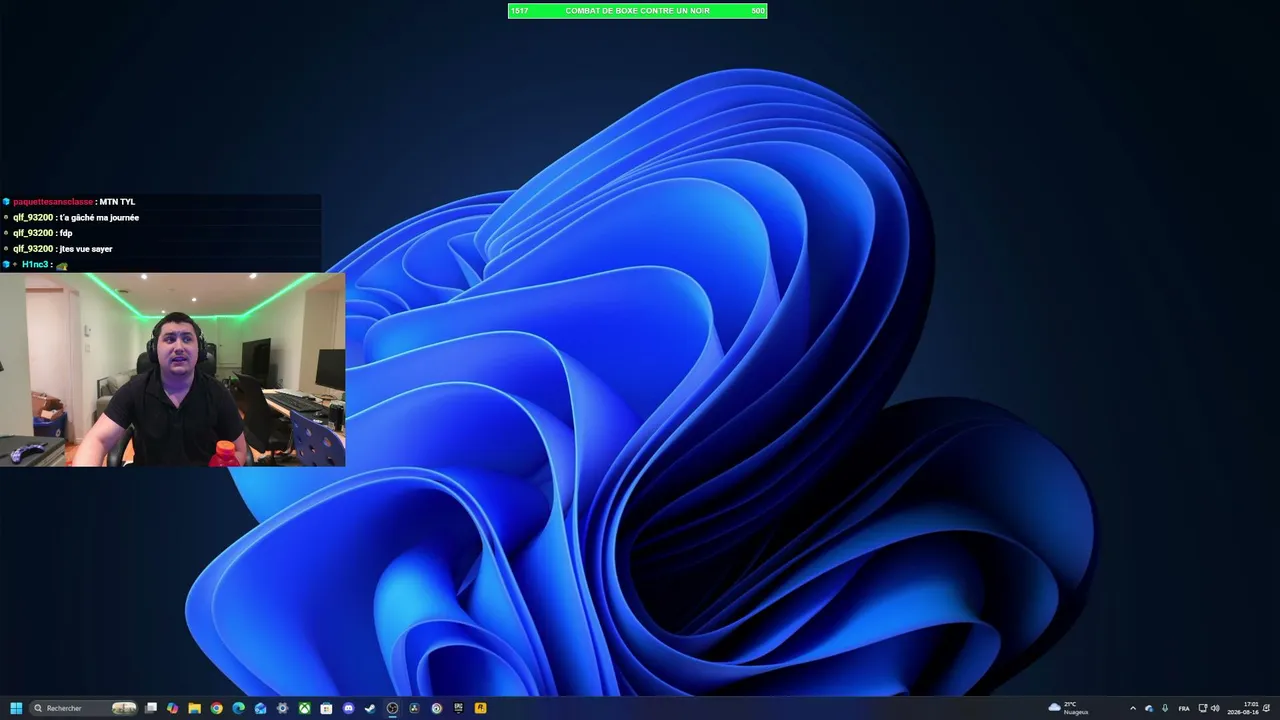Open Discord from the taskbar
This screenshot has width=1280, height=720.
tap(348, 708)
